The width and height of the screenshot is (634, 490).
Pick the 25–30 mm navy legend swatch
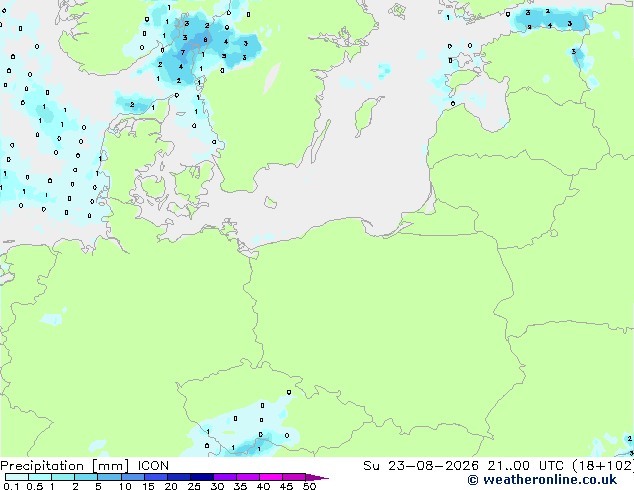tap(201, 477)
